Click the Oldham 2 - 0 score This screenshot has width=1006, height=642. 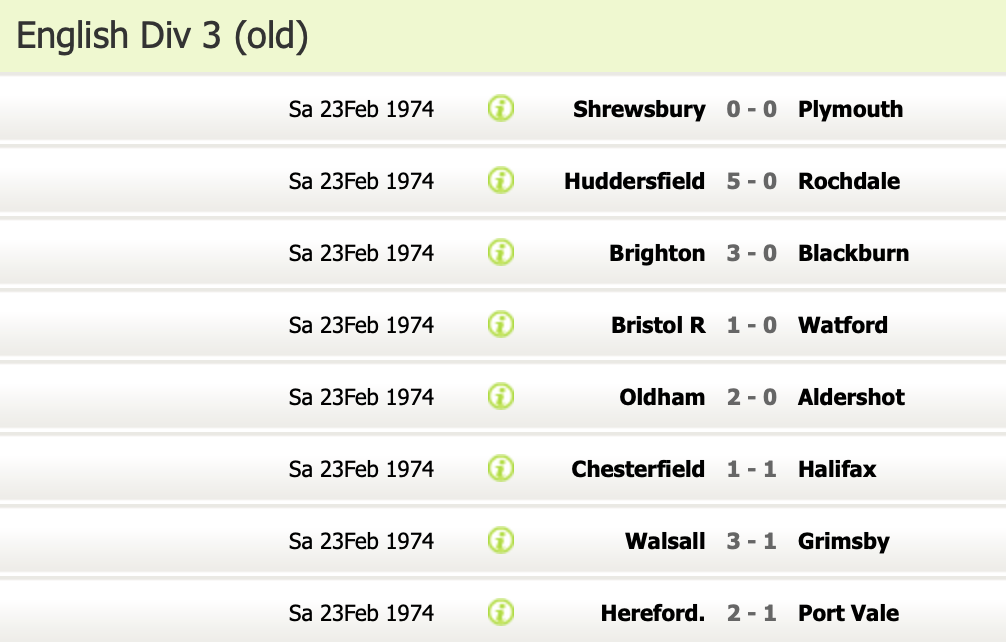pos(751,397)
